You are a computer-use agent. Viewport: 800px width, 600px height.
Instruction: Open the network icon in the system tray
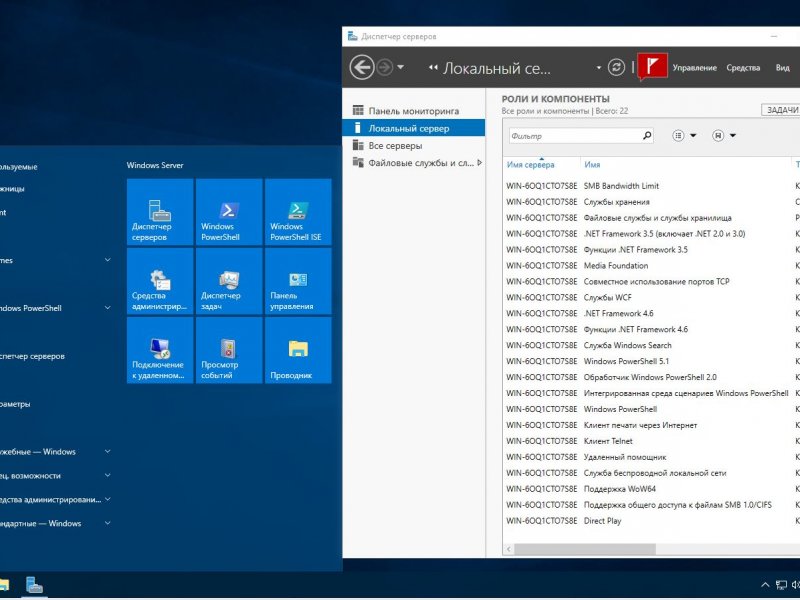coord(781,585)
